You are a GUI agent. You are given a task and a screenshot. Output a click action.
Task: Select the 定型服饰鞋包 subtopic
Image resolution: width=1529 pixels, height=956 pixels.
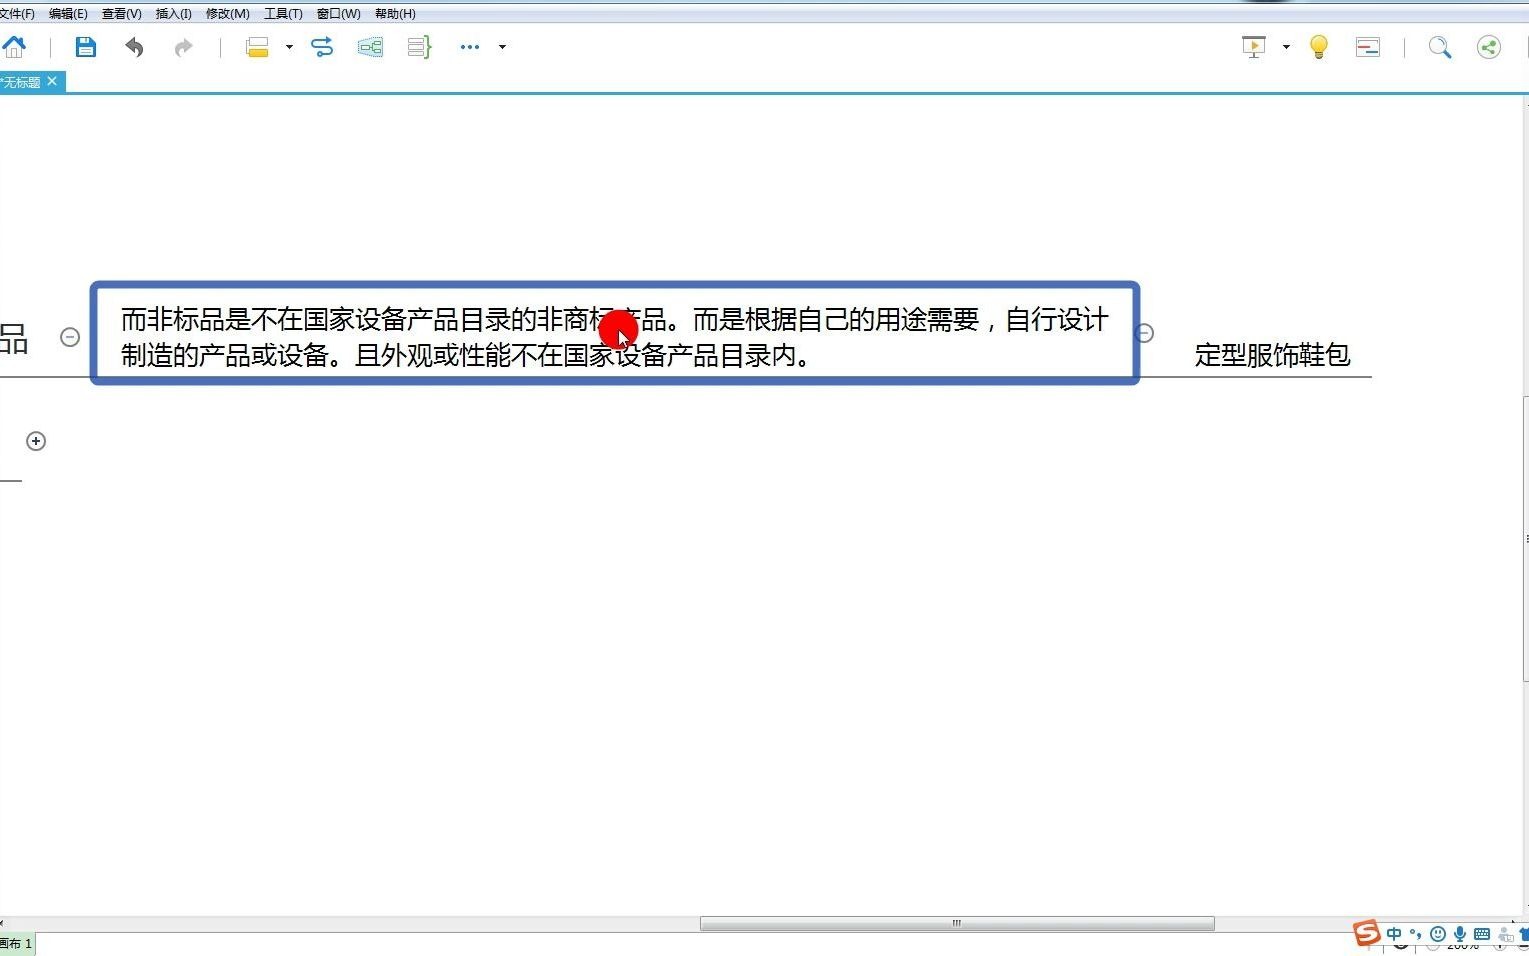click(x=1272, y=355)
